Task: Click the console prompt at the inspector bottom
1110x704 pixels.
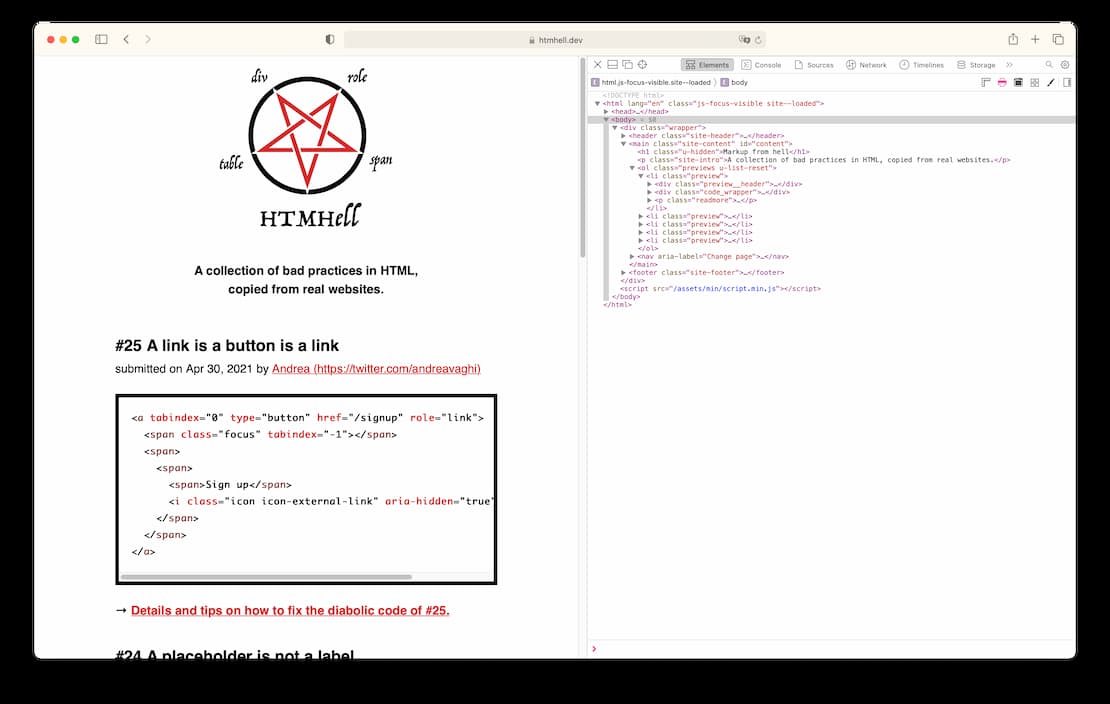Action: click(x=832, y=649)
